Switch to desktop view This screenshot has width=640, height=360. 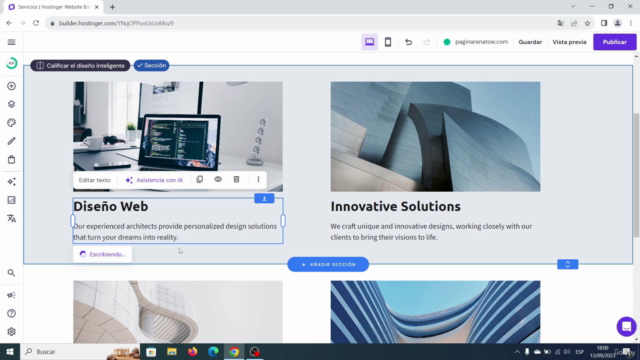pos(369,42)
